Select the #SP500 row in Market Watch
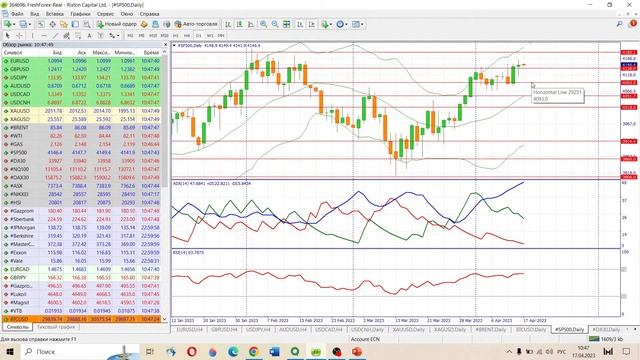640x360 pixels. [82, 153]
